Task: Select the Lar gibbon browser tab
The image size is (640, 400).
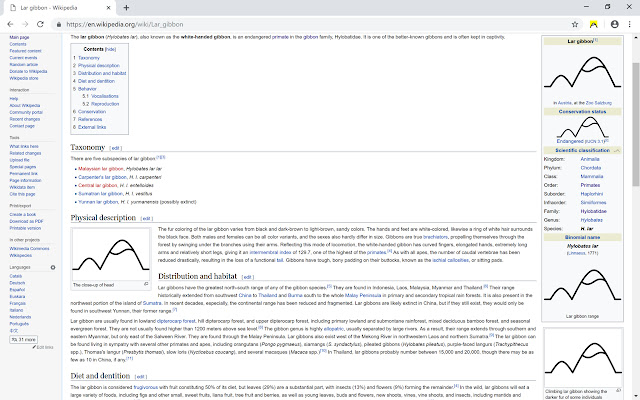Action: tap(58, 7)
